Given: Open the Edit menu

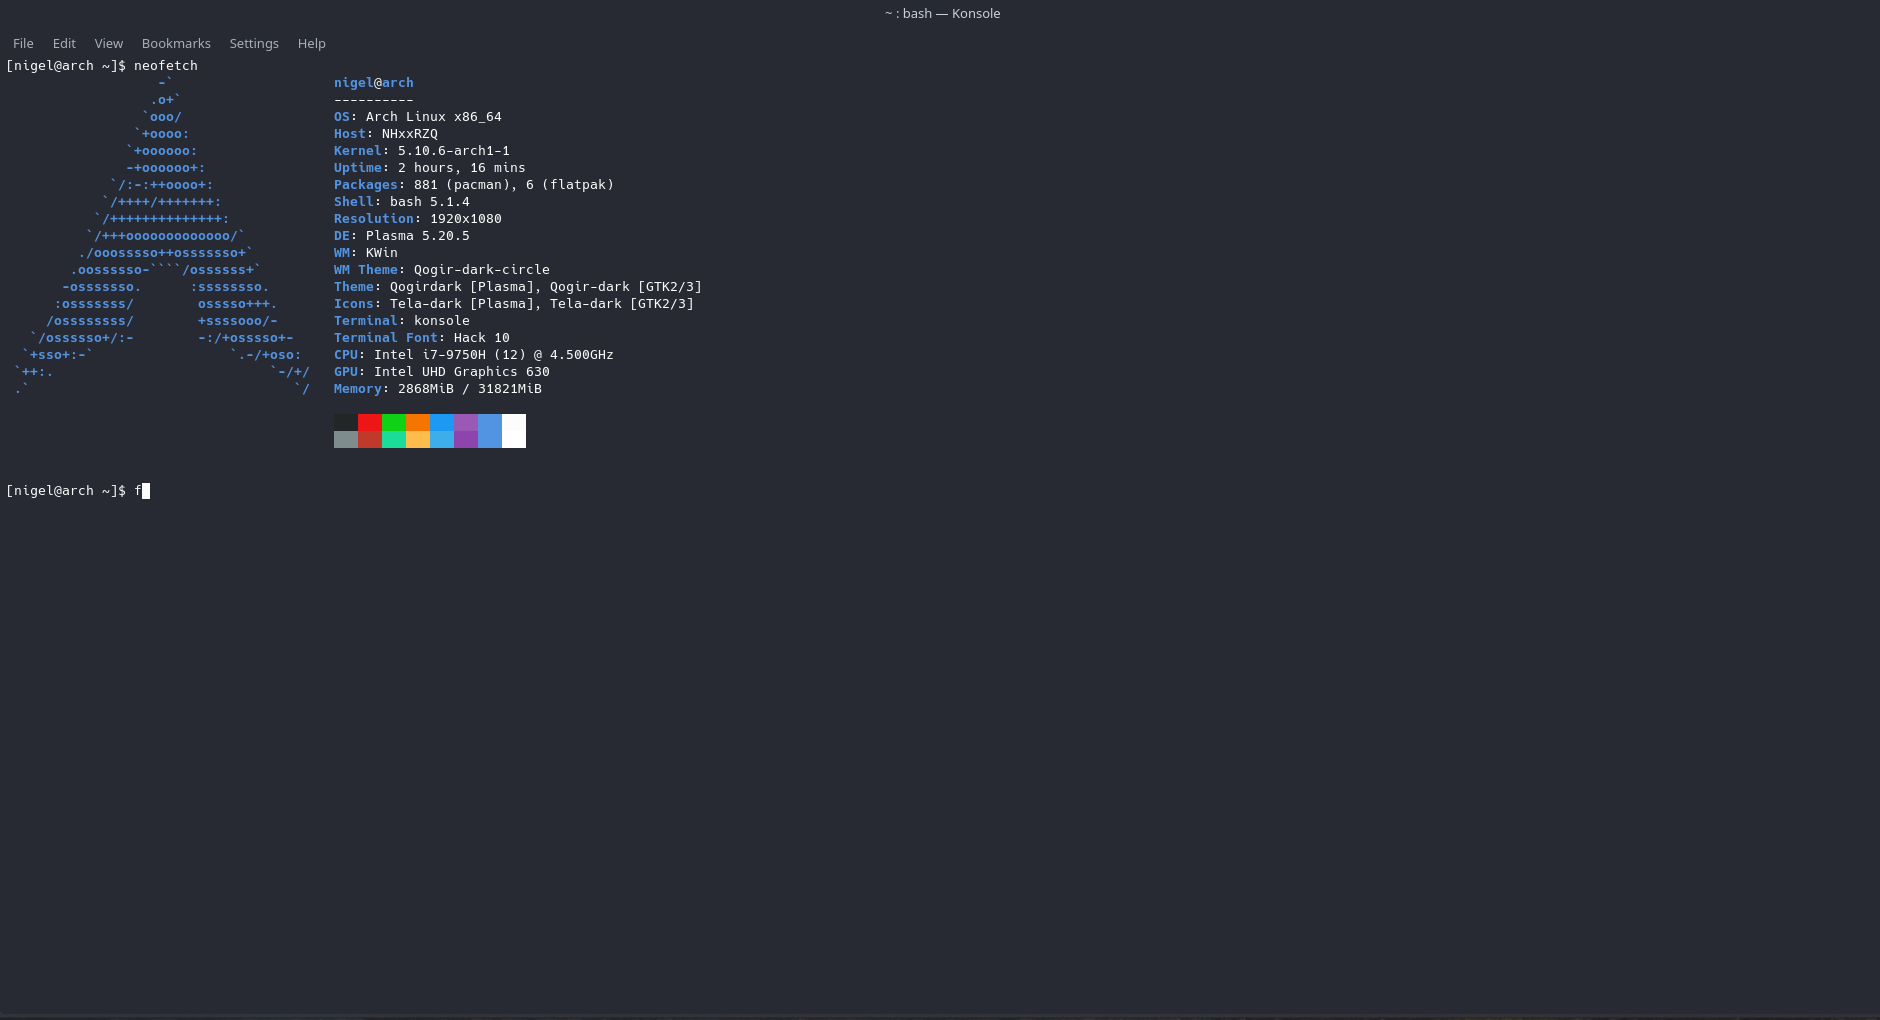Looking at the screenshot, I should coord(64,43).
